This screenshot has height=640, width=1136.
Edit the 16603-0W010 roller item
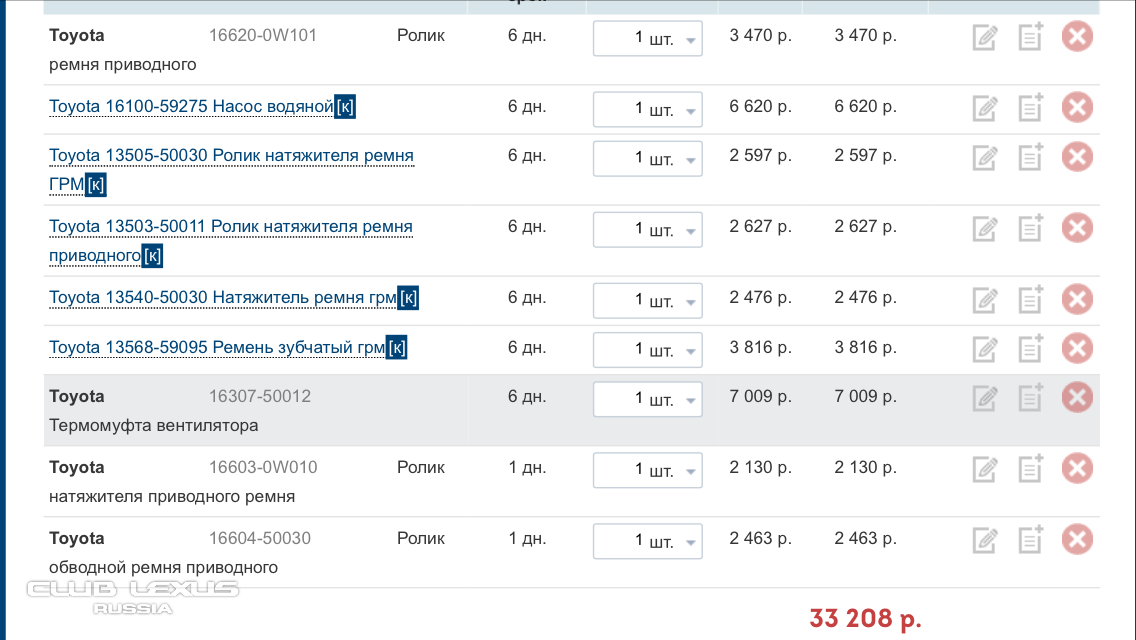985,469
